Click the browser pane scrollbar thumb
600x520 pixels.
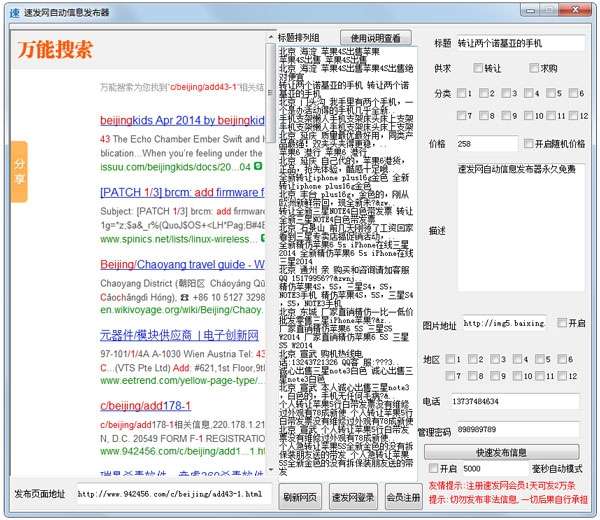pyautogui.click(x=271, y=92)
